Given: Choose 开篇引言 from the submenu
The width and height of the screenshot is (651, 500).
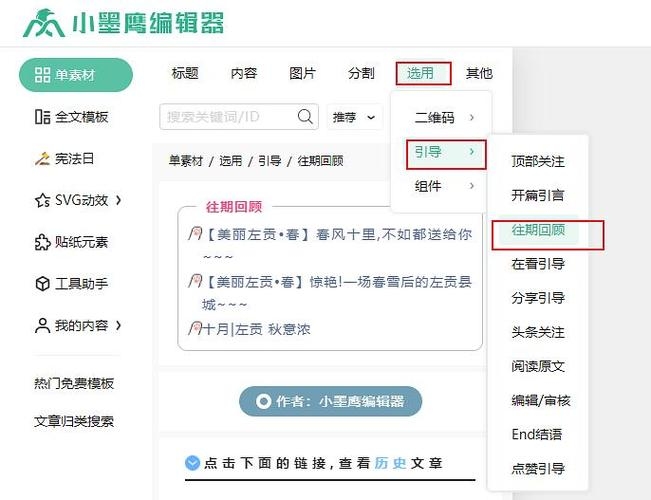Looking at the screenshot, I should (538, 195).
